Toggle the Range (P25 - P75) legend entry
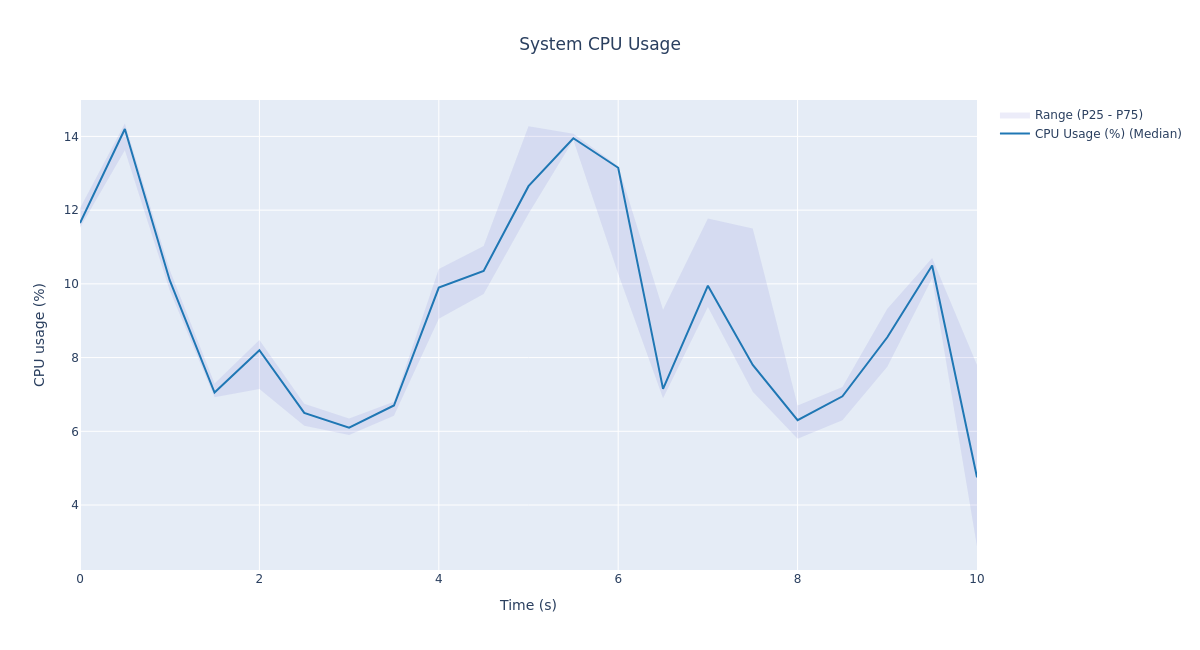Image resolution: width=1200 pixels, height=650 pixels. (x=1088, y=115)
